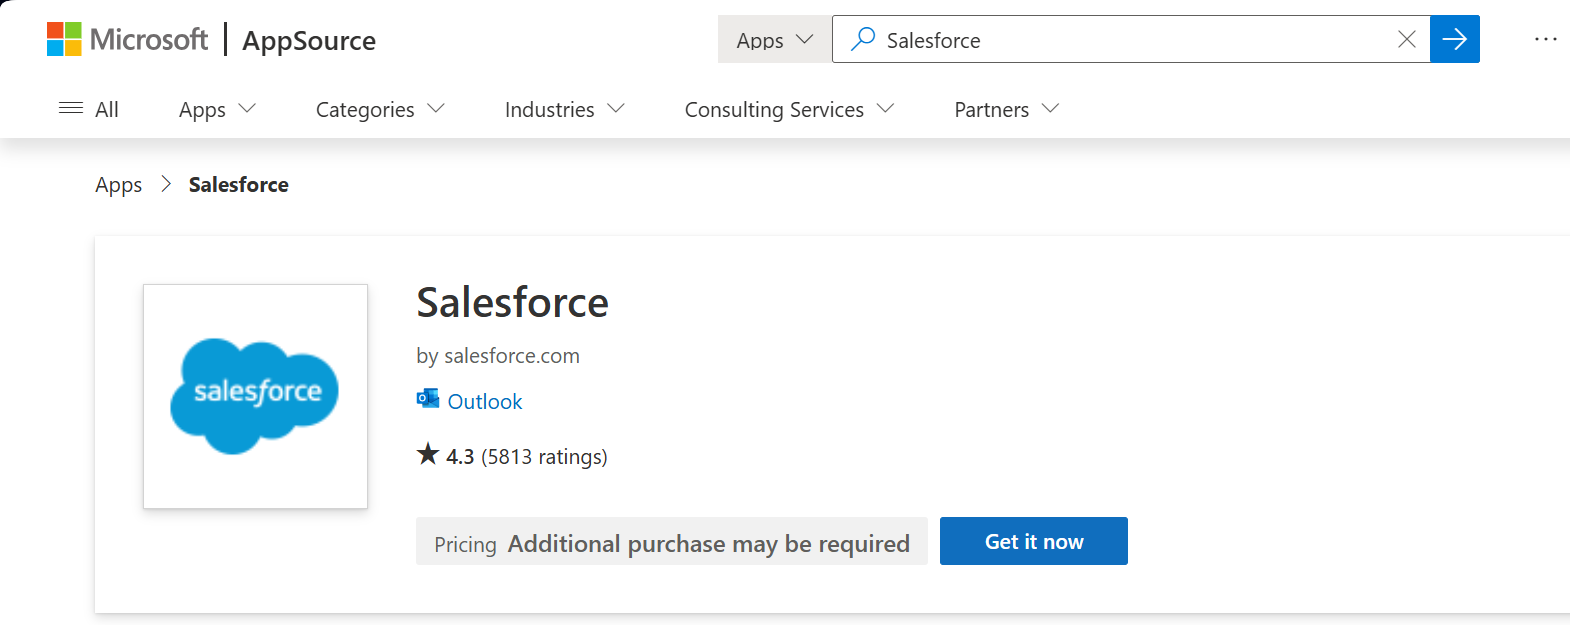This screenshot has height=625, width=1570.
Task: Click the rating star icon
Action: tap(428, 454)
